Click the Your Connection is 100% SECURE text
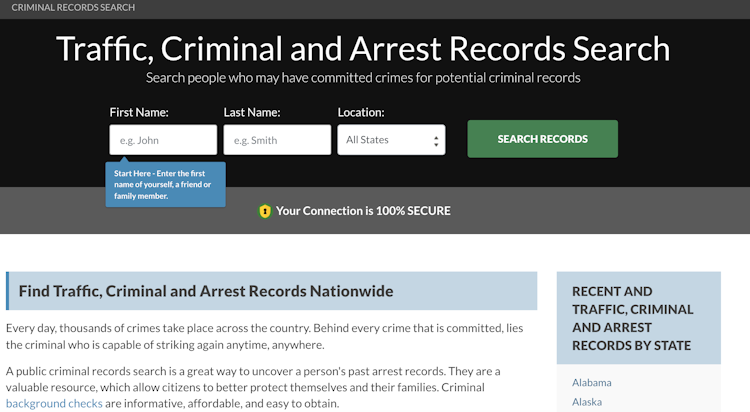 click(x=363, y=211)
